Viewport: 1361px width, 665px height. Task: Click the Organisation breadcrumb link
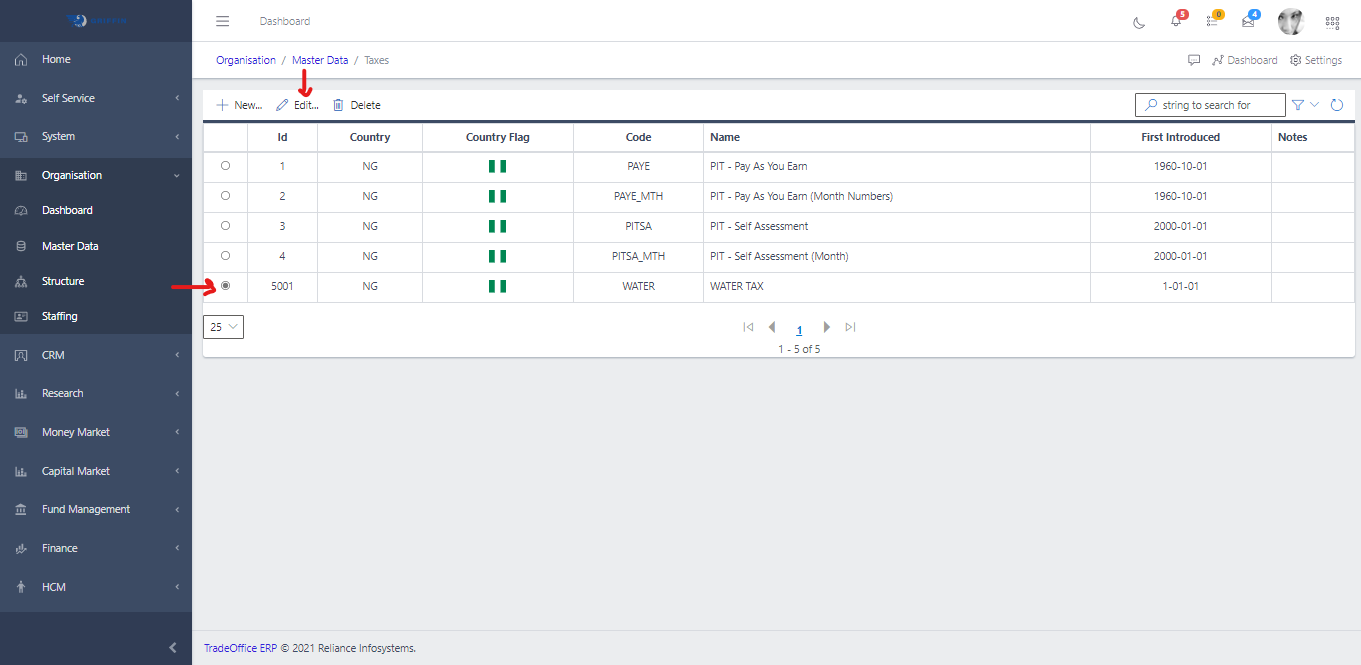click(246, 60)
